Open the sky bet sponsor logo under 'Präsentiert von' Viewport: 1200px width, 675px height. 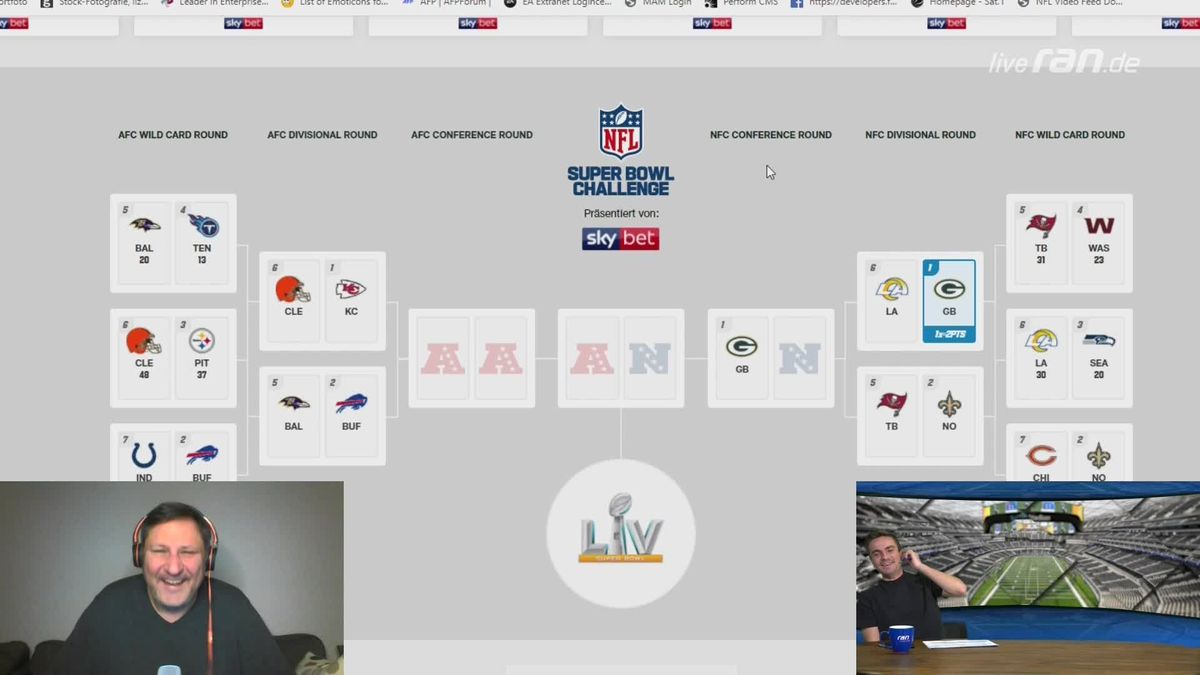click(621, 239)
